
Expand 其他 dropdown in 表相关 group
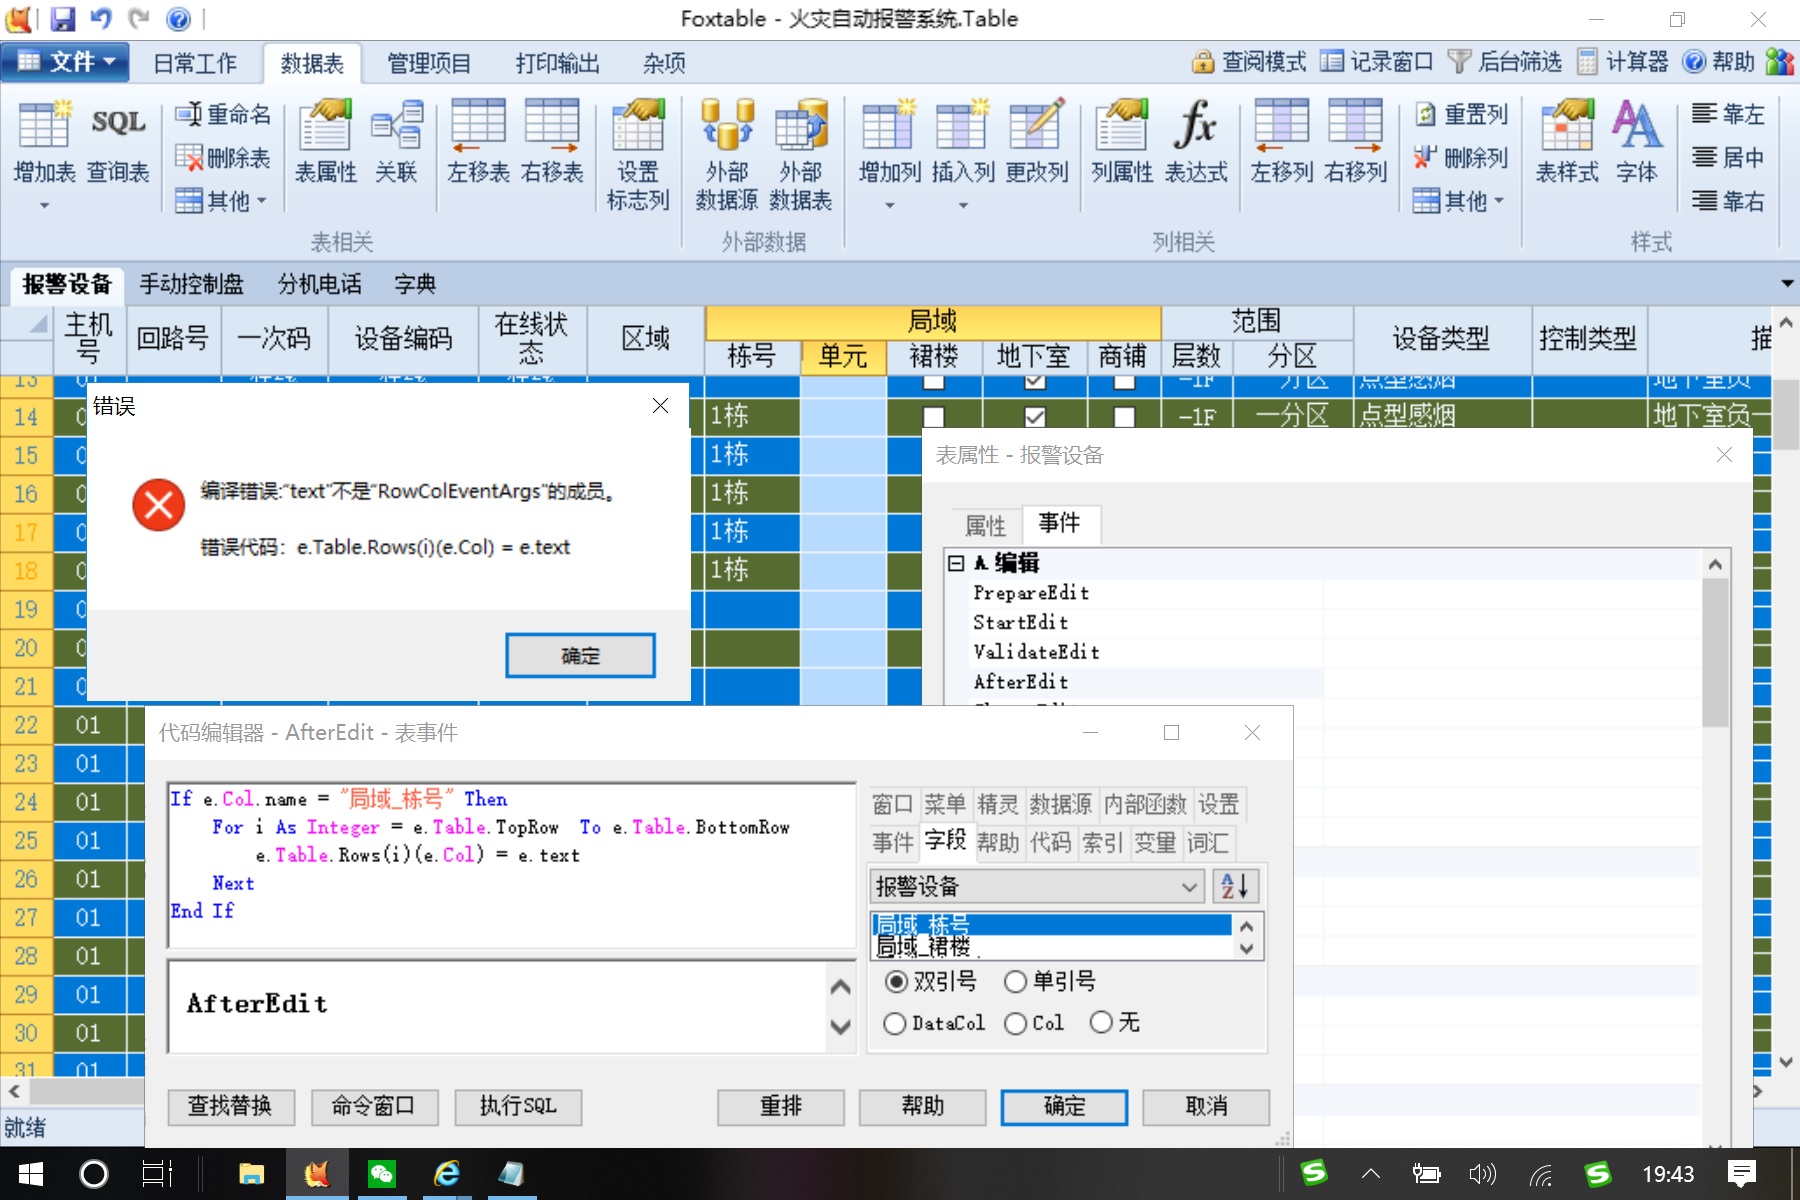coord(221,201)
